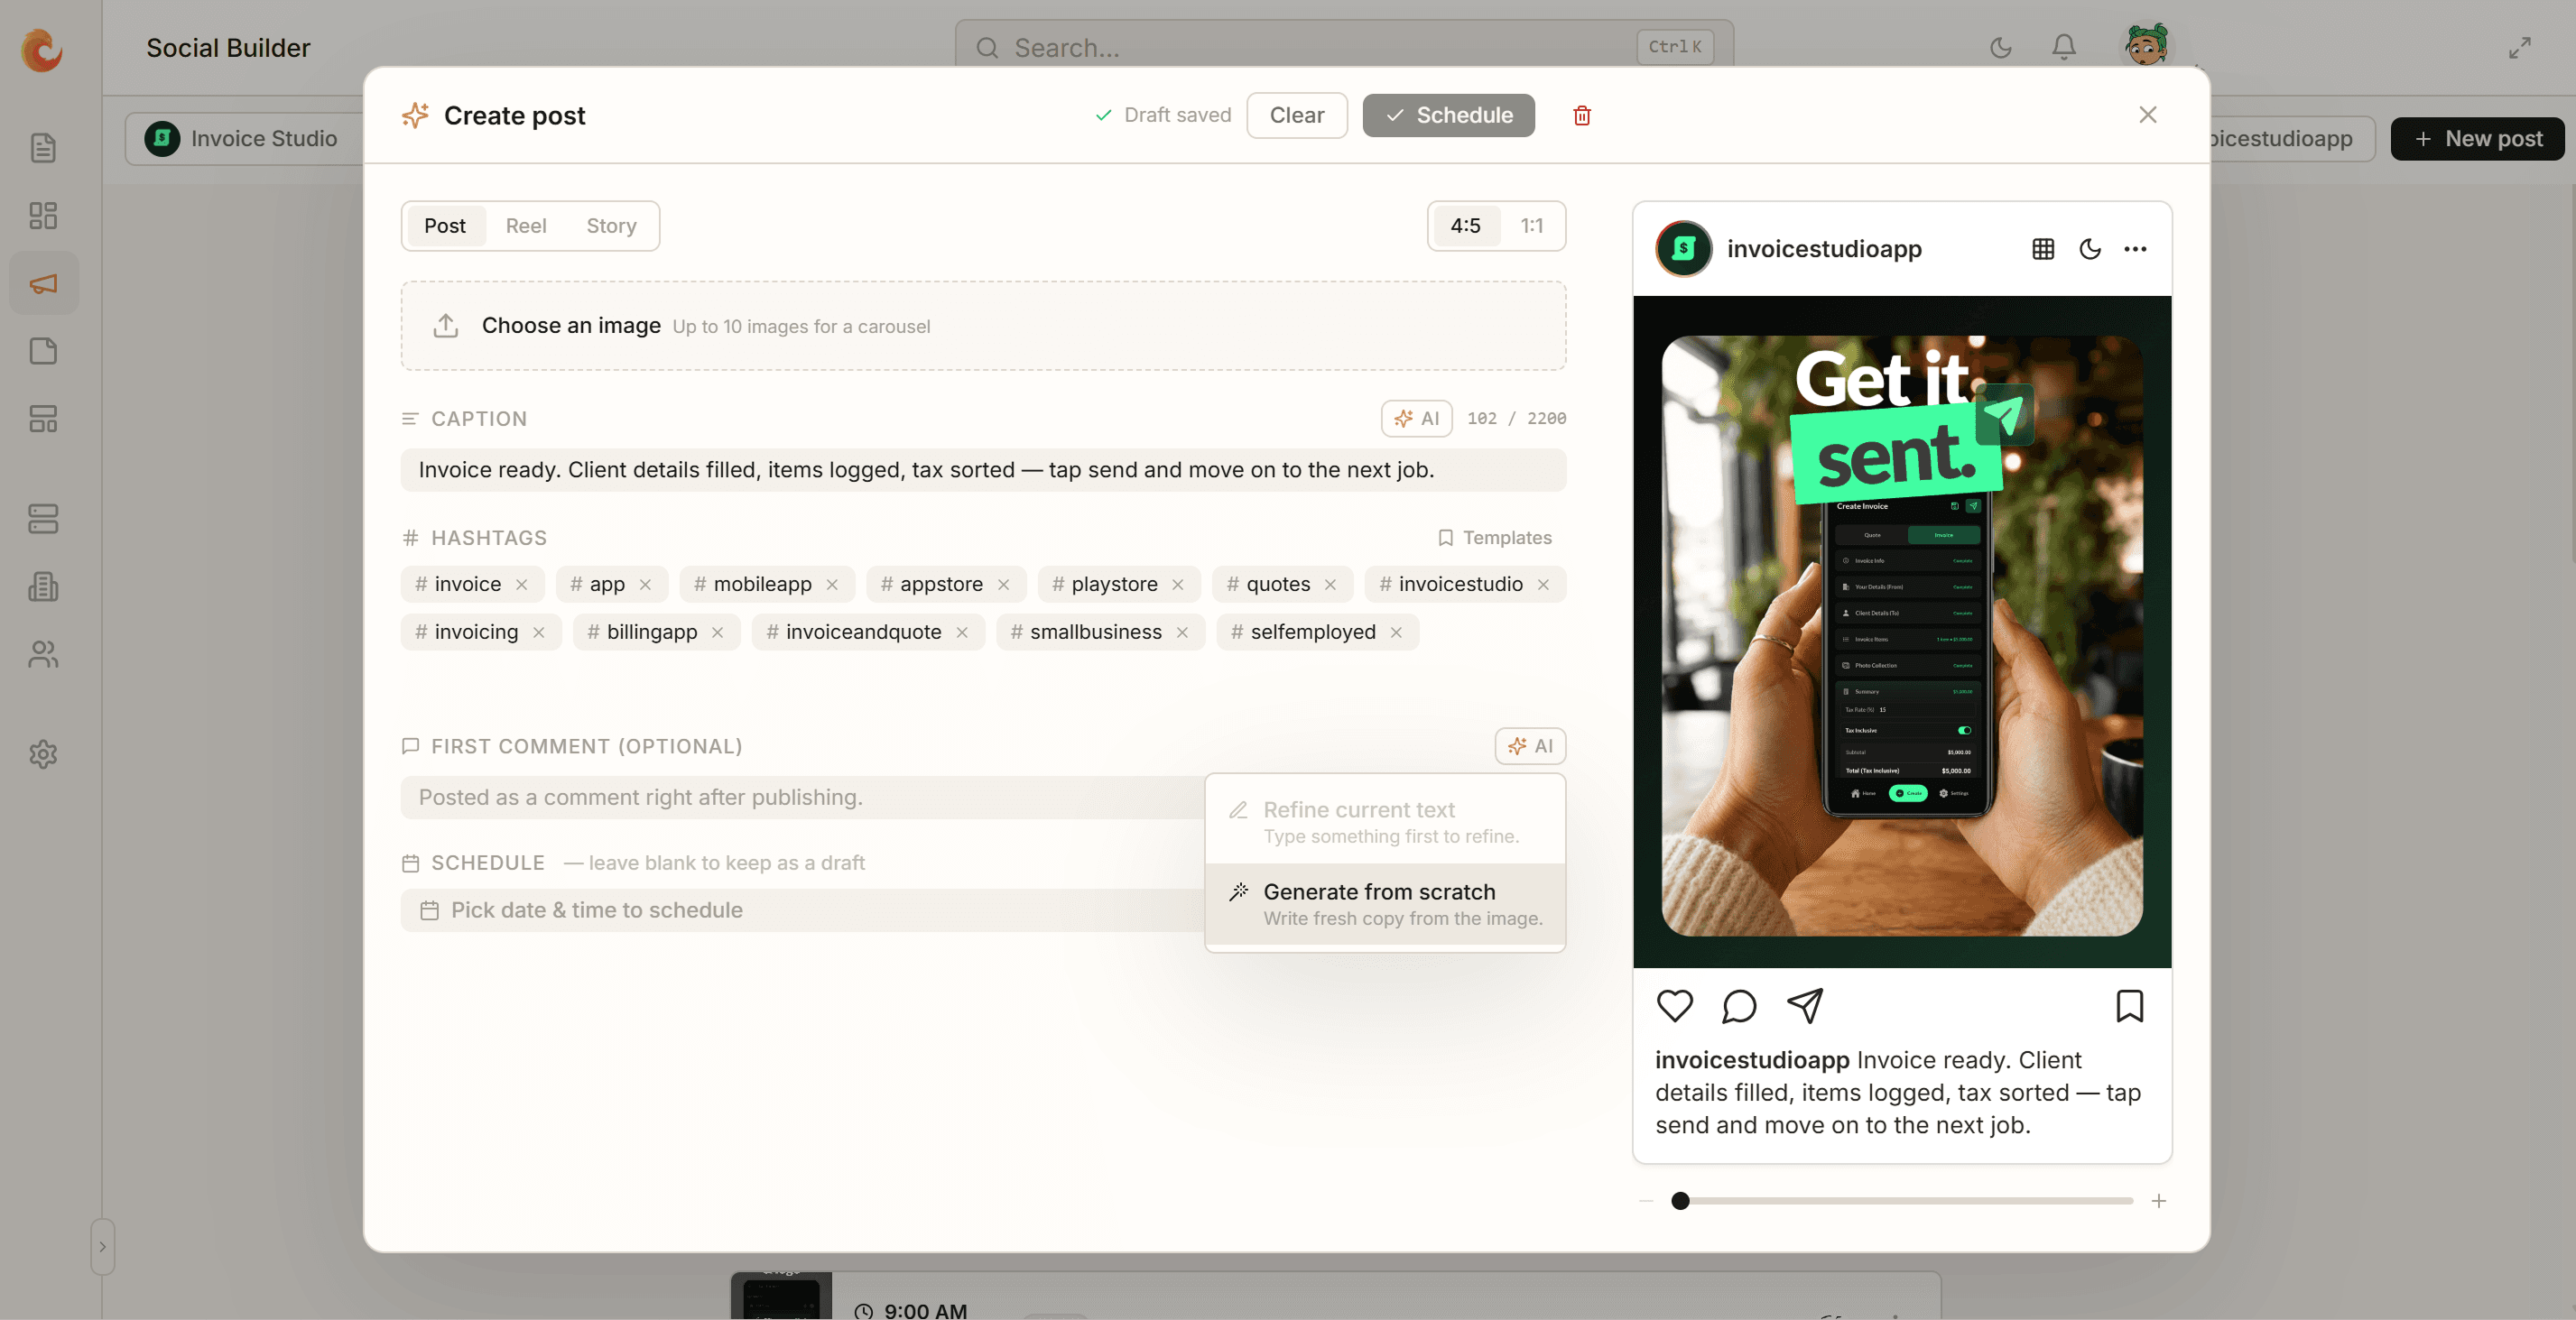Remove the quotes hashtag
Viewport: 2576px width, 1320px height.
point(1330,585)
